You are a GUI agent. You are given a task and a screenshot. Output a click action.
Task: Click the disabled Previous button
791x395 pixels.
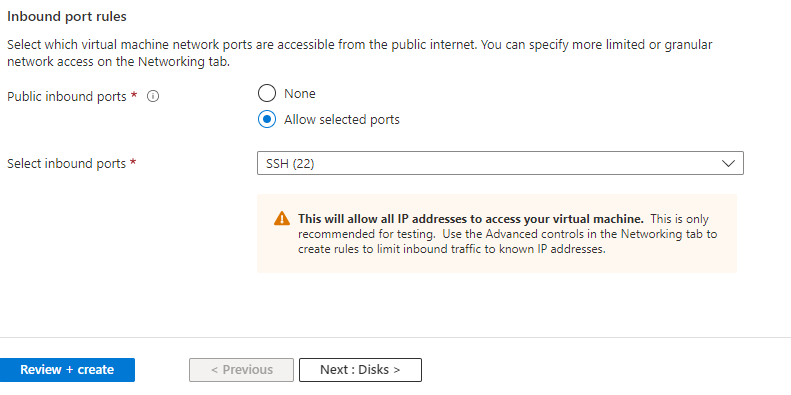241,370
